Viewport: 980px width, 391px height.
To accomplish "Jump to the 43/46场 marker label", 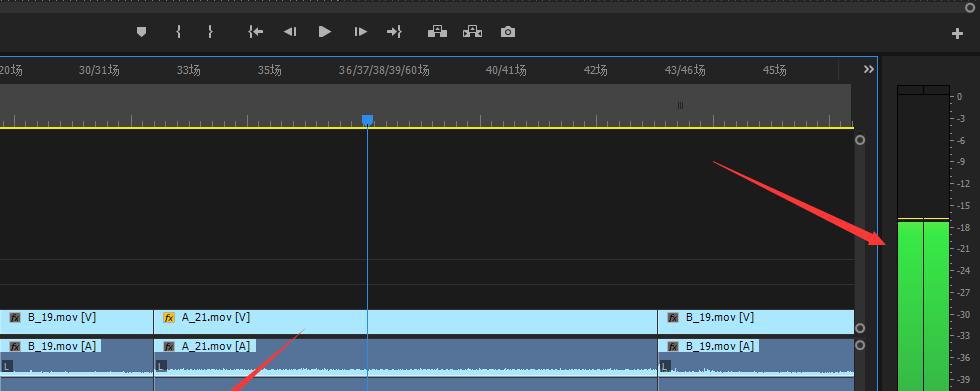I will pos(685,71).
